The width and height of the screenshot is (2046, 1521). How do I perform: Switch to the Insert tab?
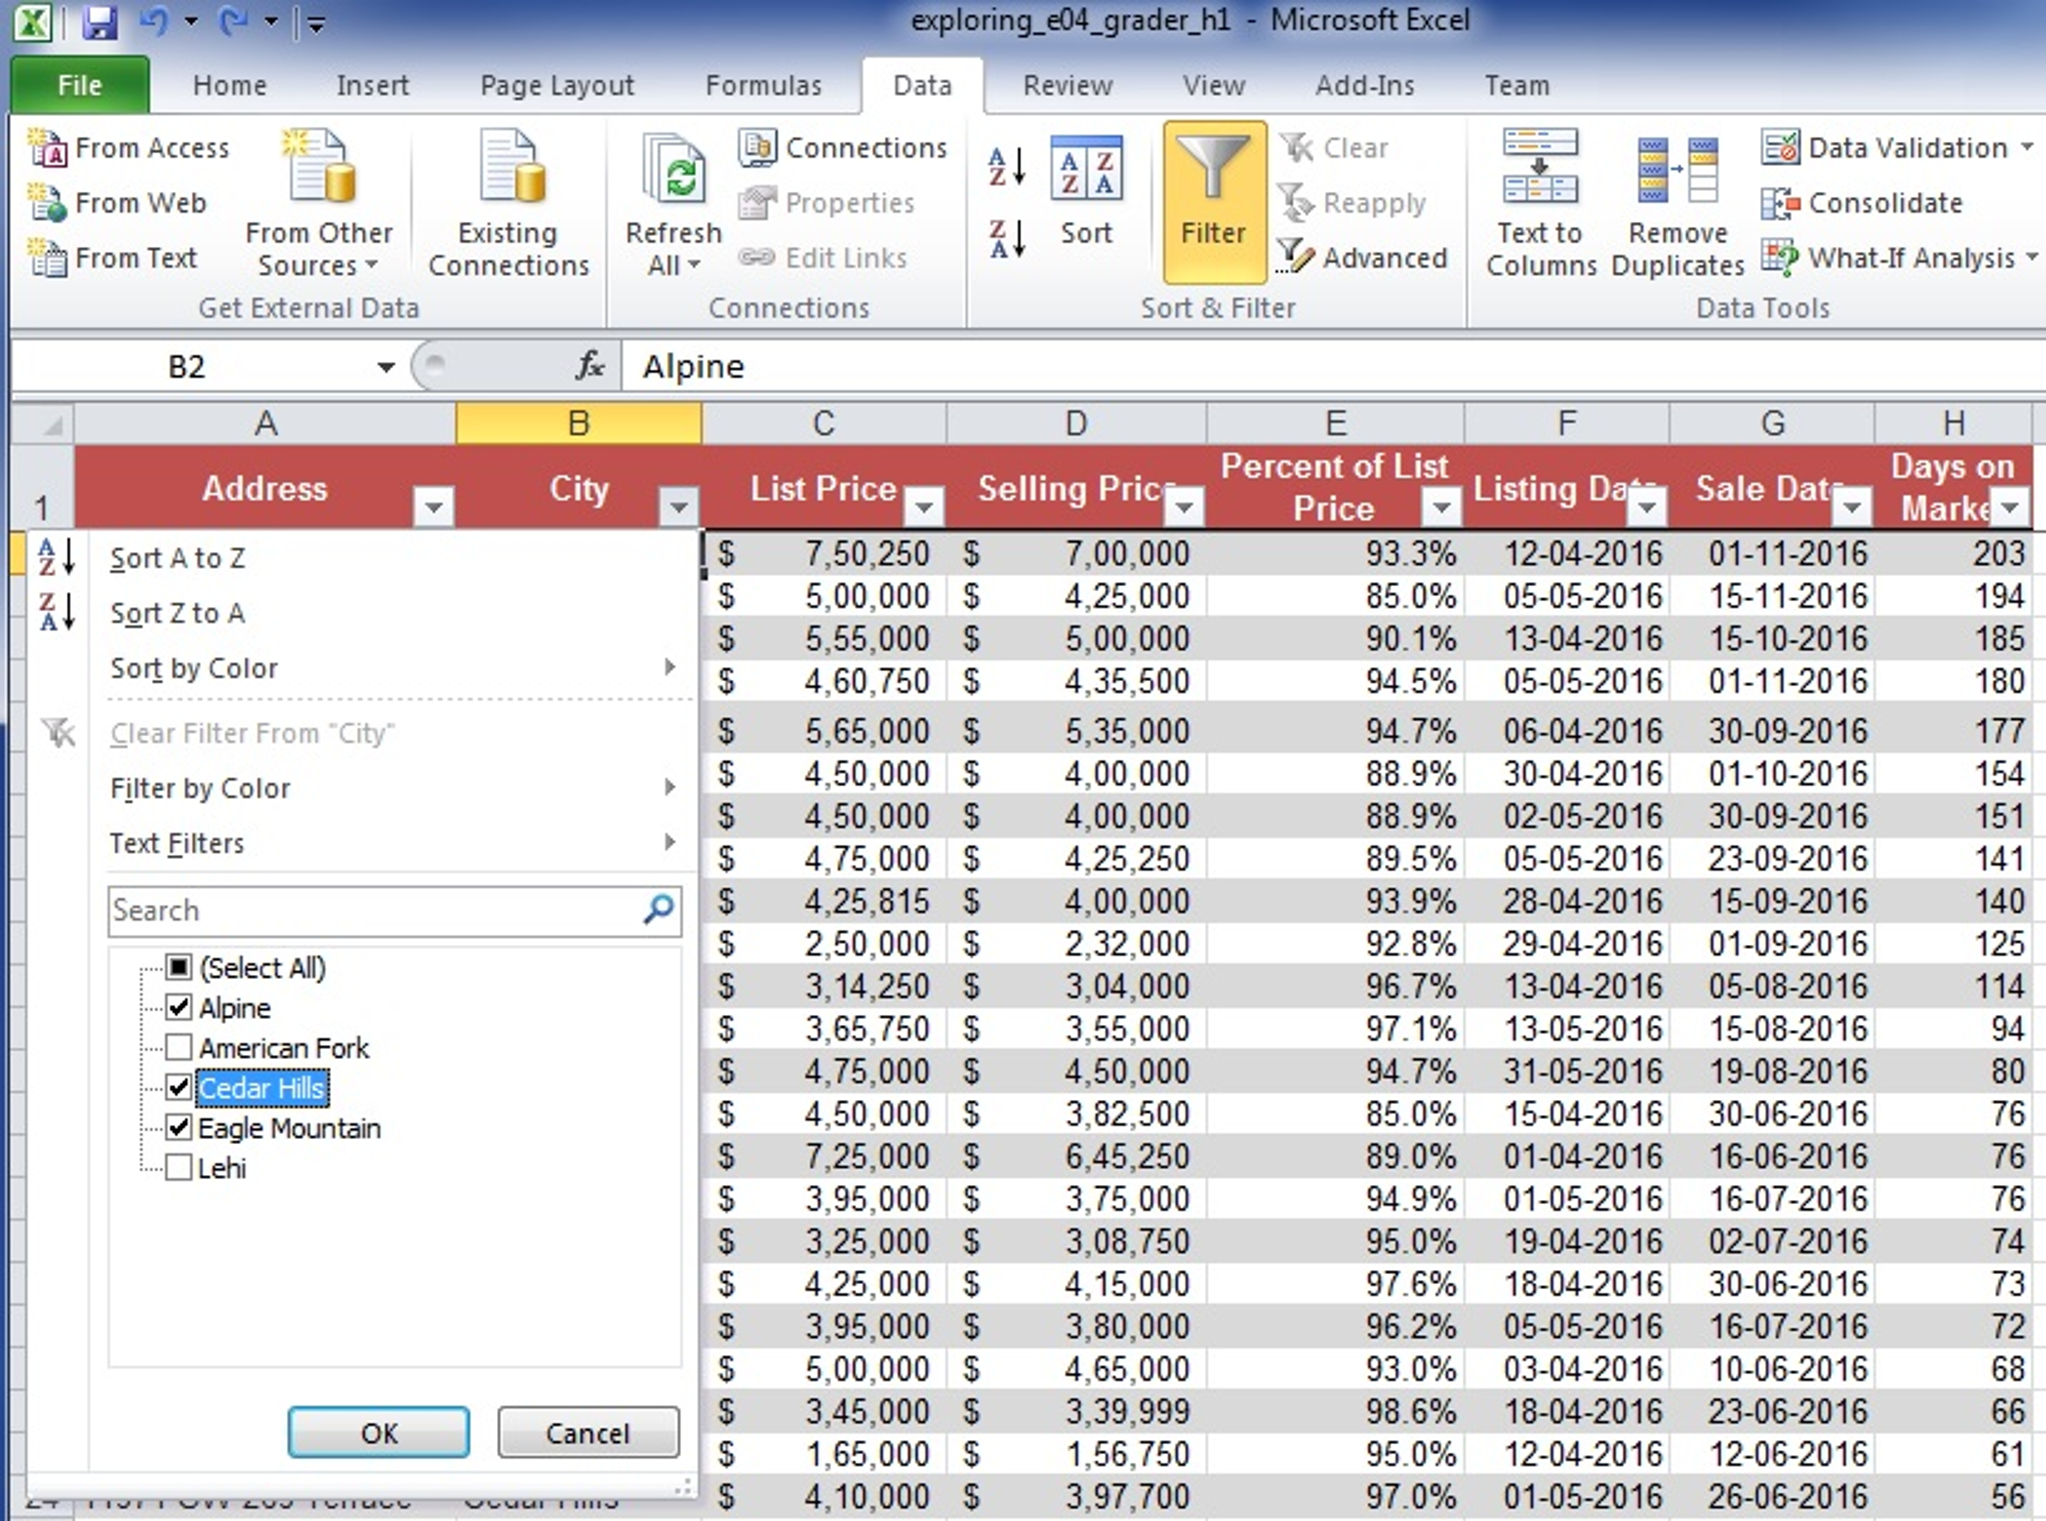tap(373, 86)
